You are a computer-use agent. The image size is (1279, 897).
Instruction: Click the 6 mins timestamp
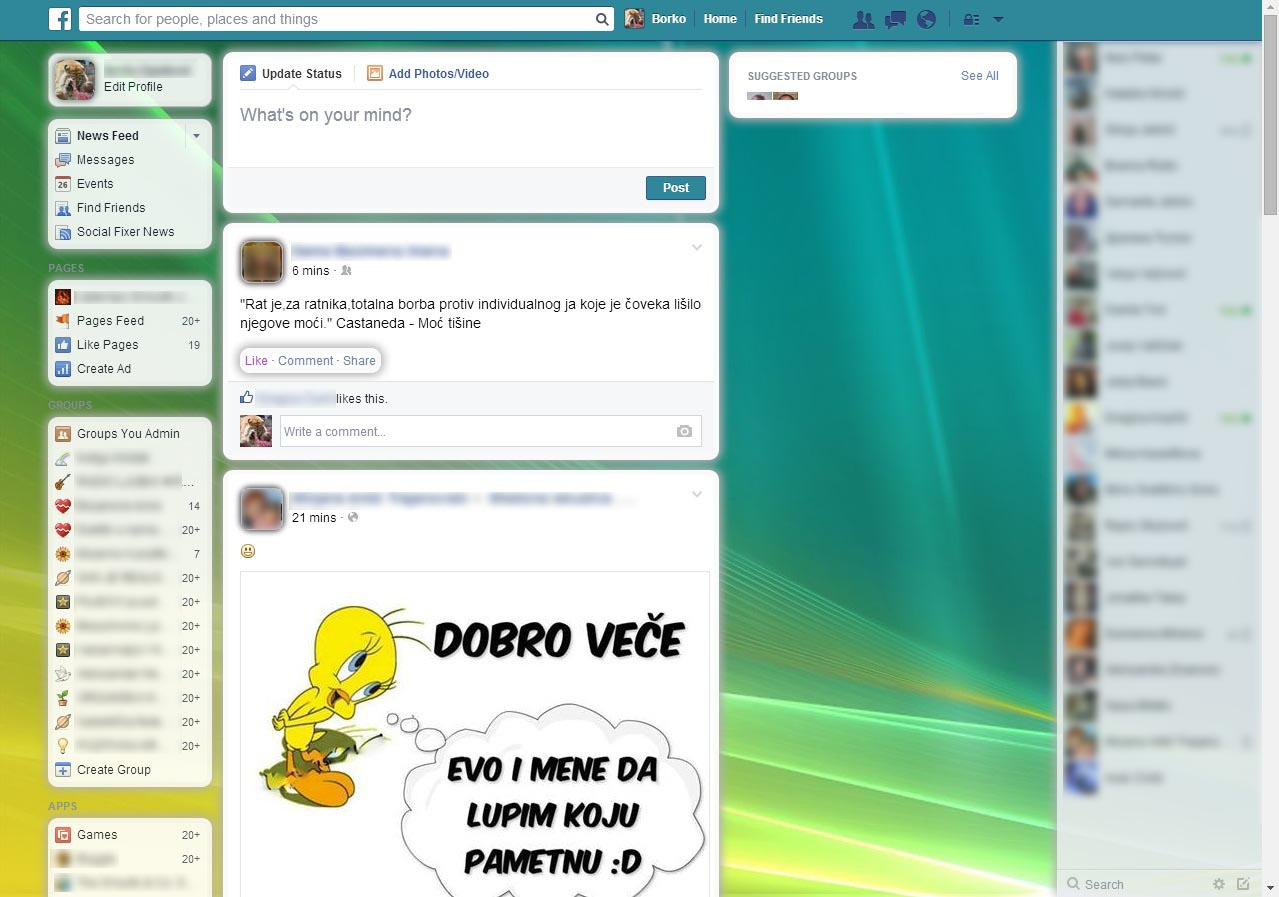click(x=310, y=271)
